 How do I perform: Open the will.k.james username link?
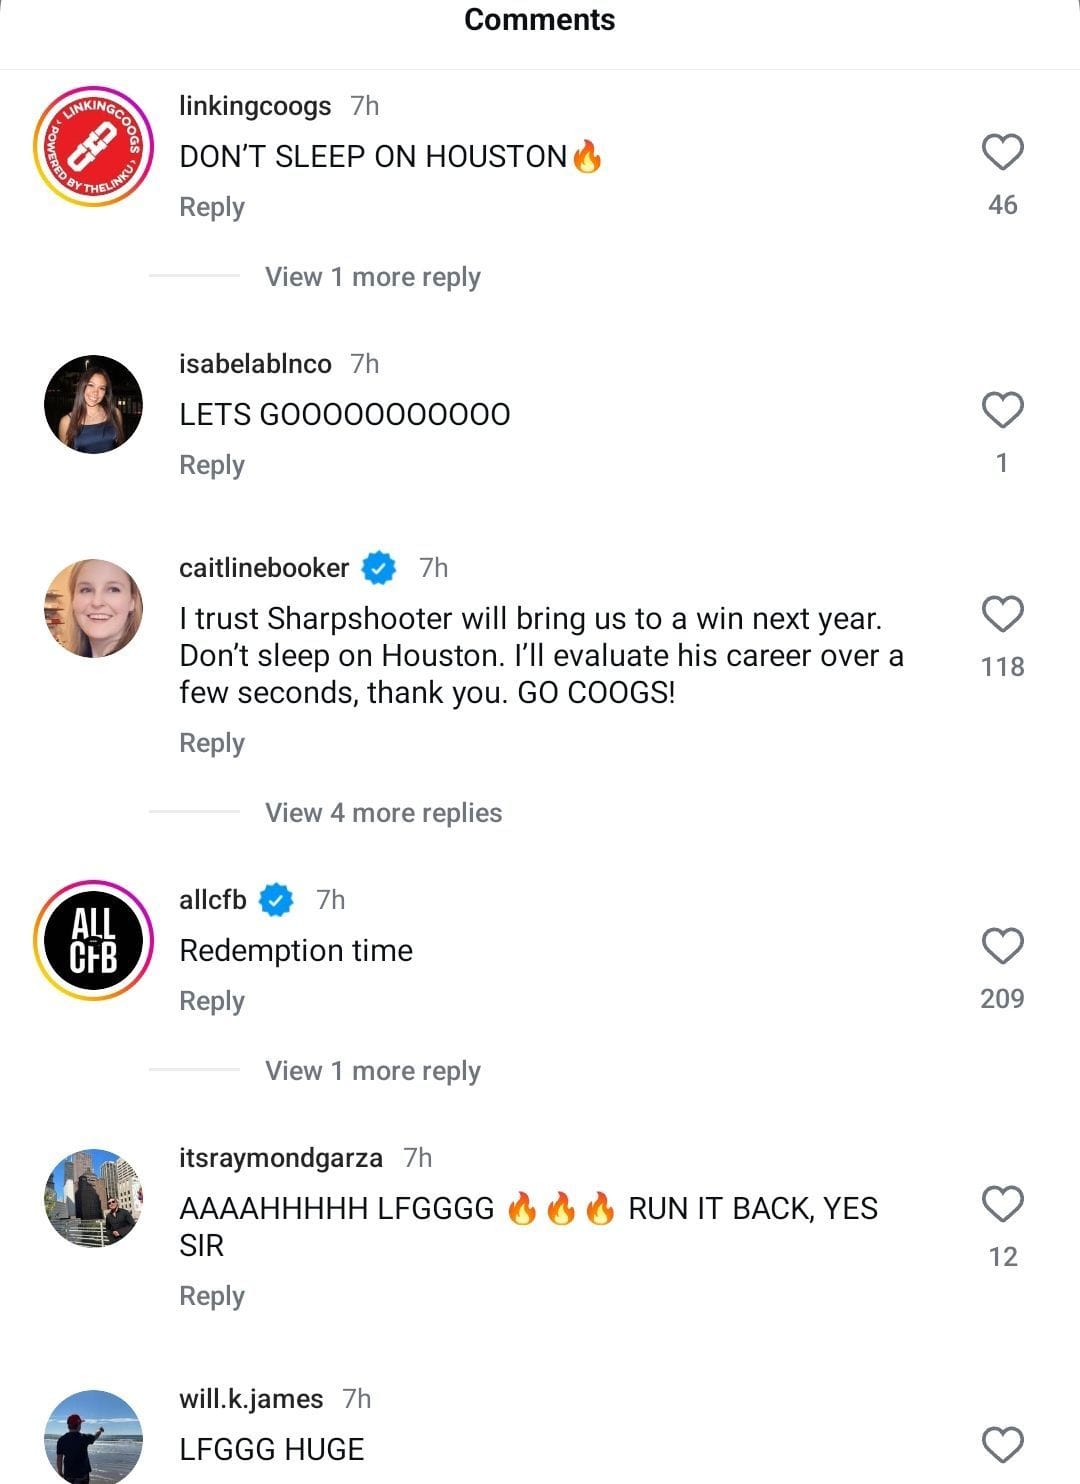pyautogui.click(x=251, y=1399)
